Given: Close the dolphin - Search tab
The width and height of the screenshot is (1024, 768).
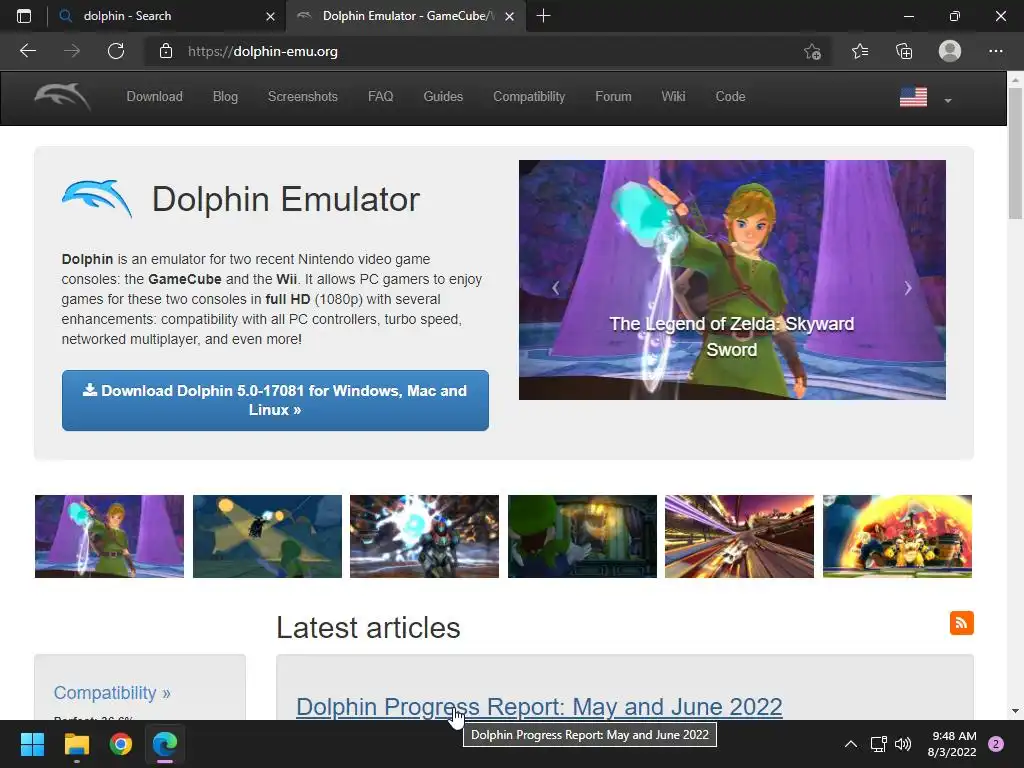Looking at the screenshot, I should 270,16.
